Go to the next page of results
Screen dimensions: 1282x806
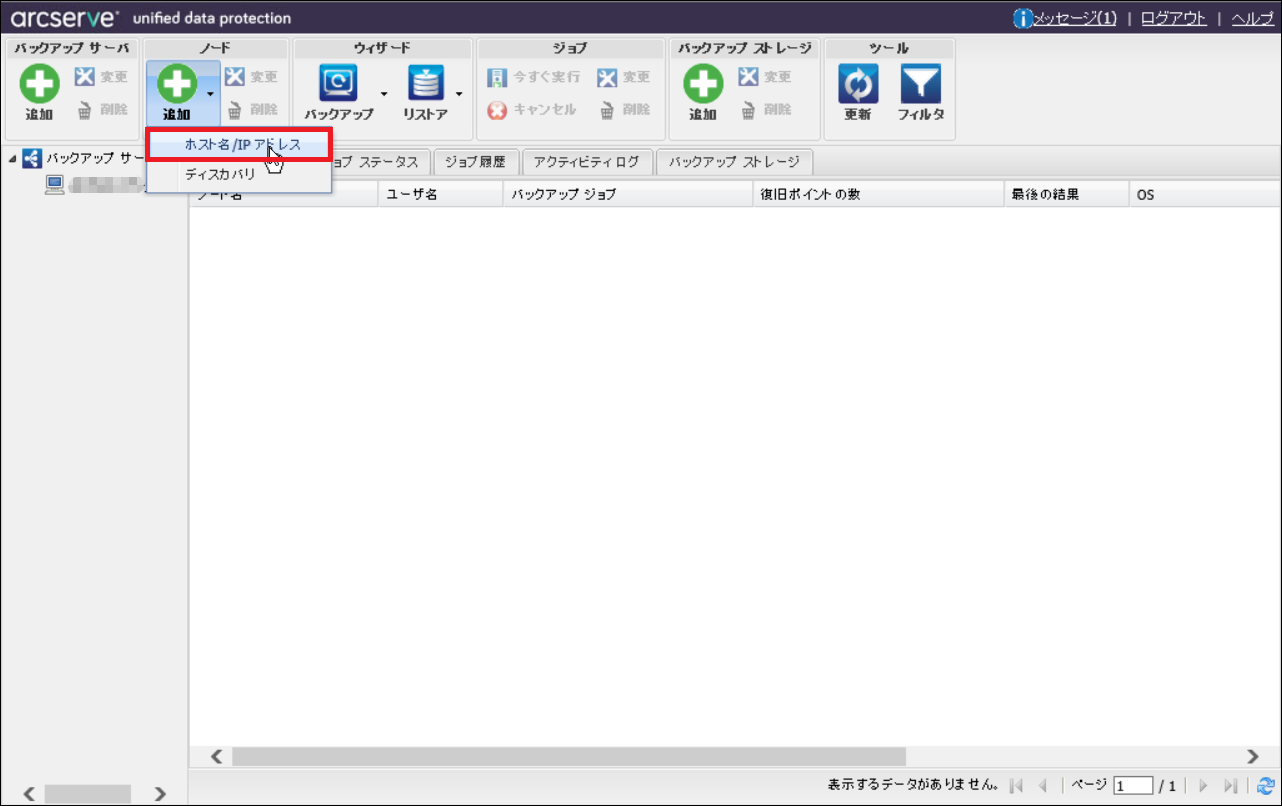1204,786
